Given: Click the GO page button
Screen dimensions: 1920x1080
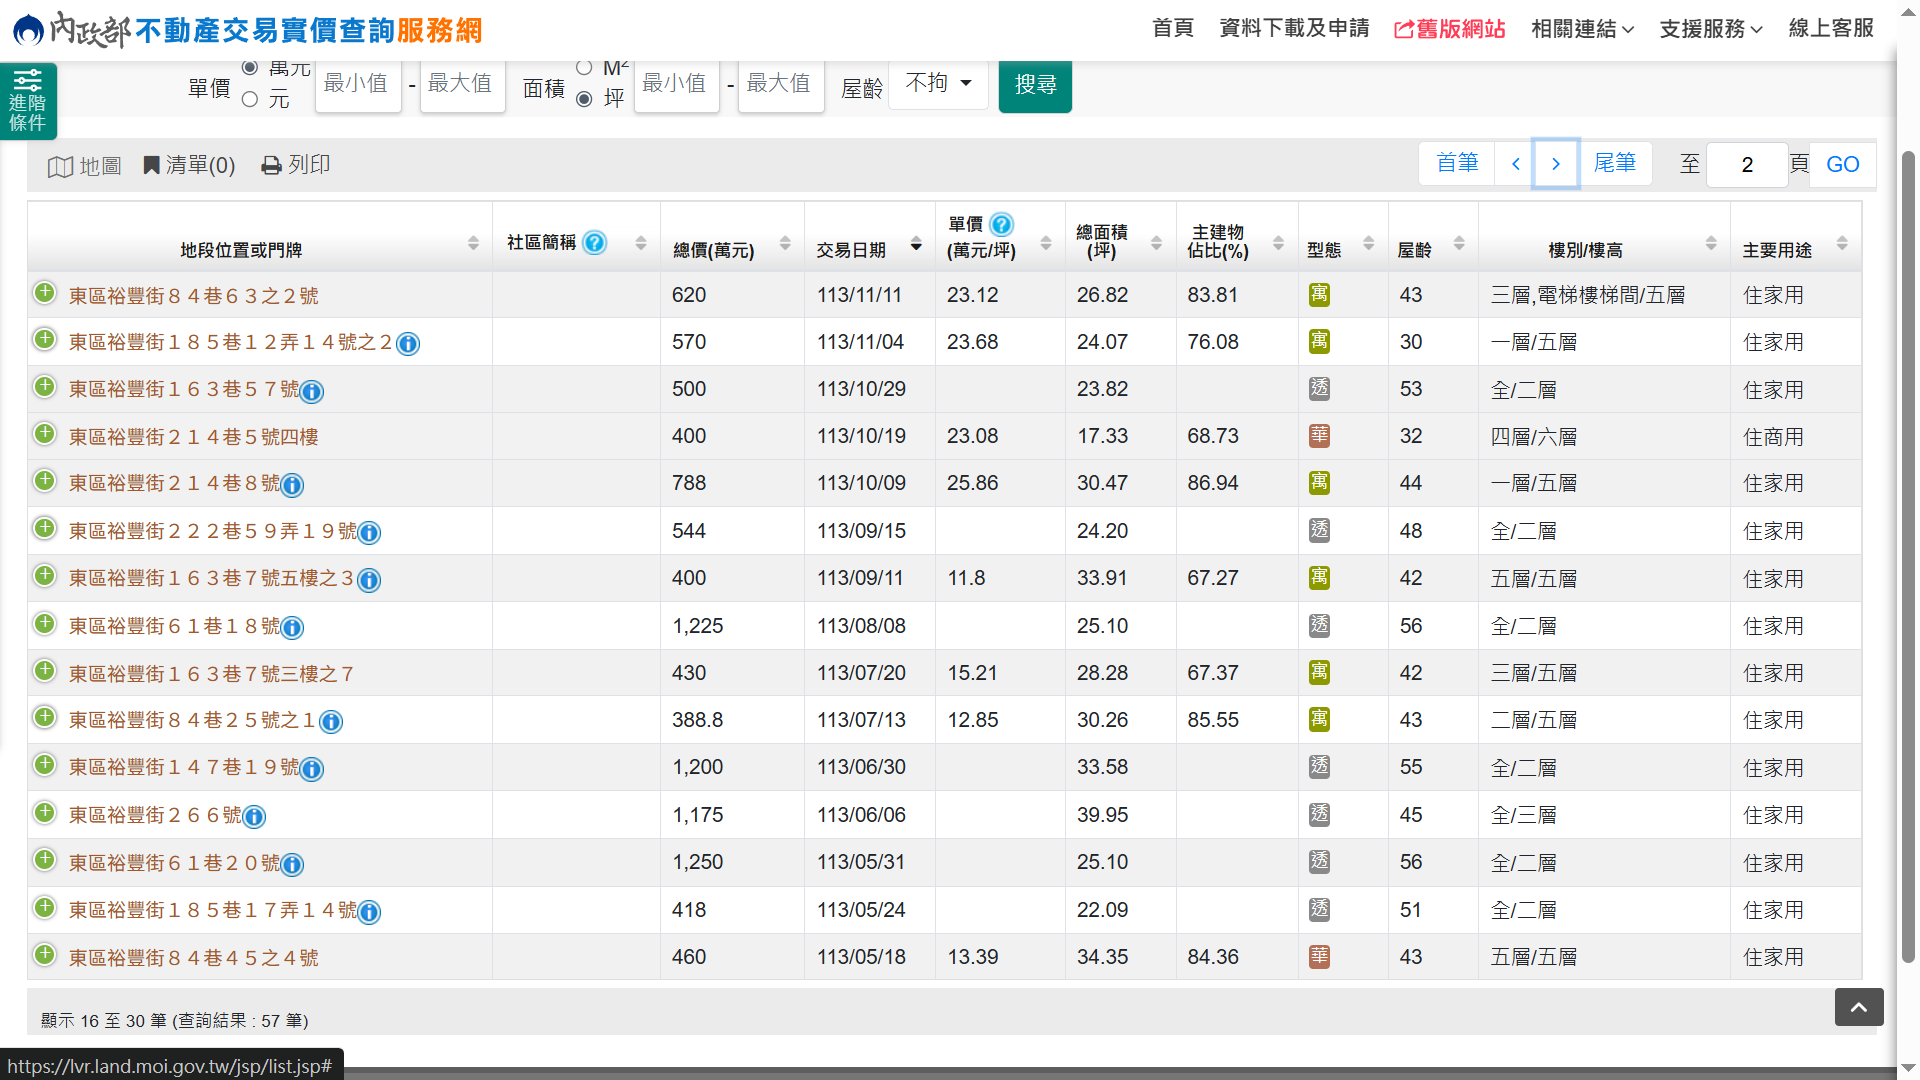Looking at the screenshot, I should coord(1842,165).
